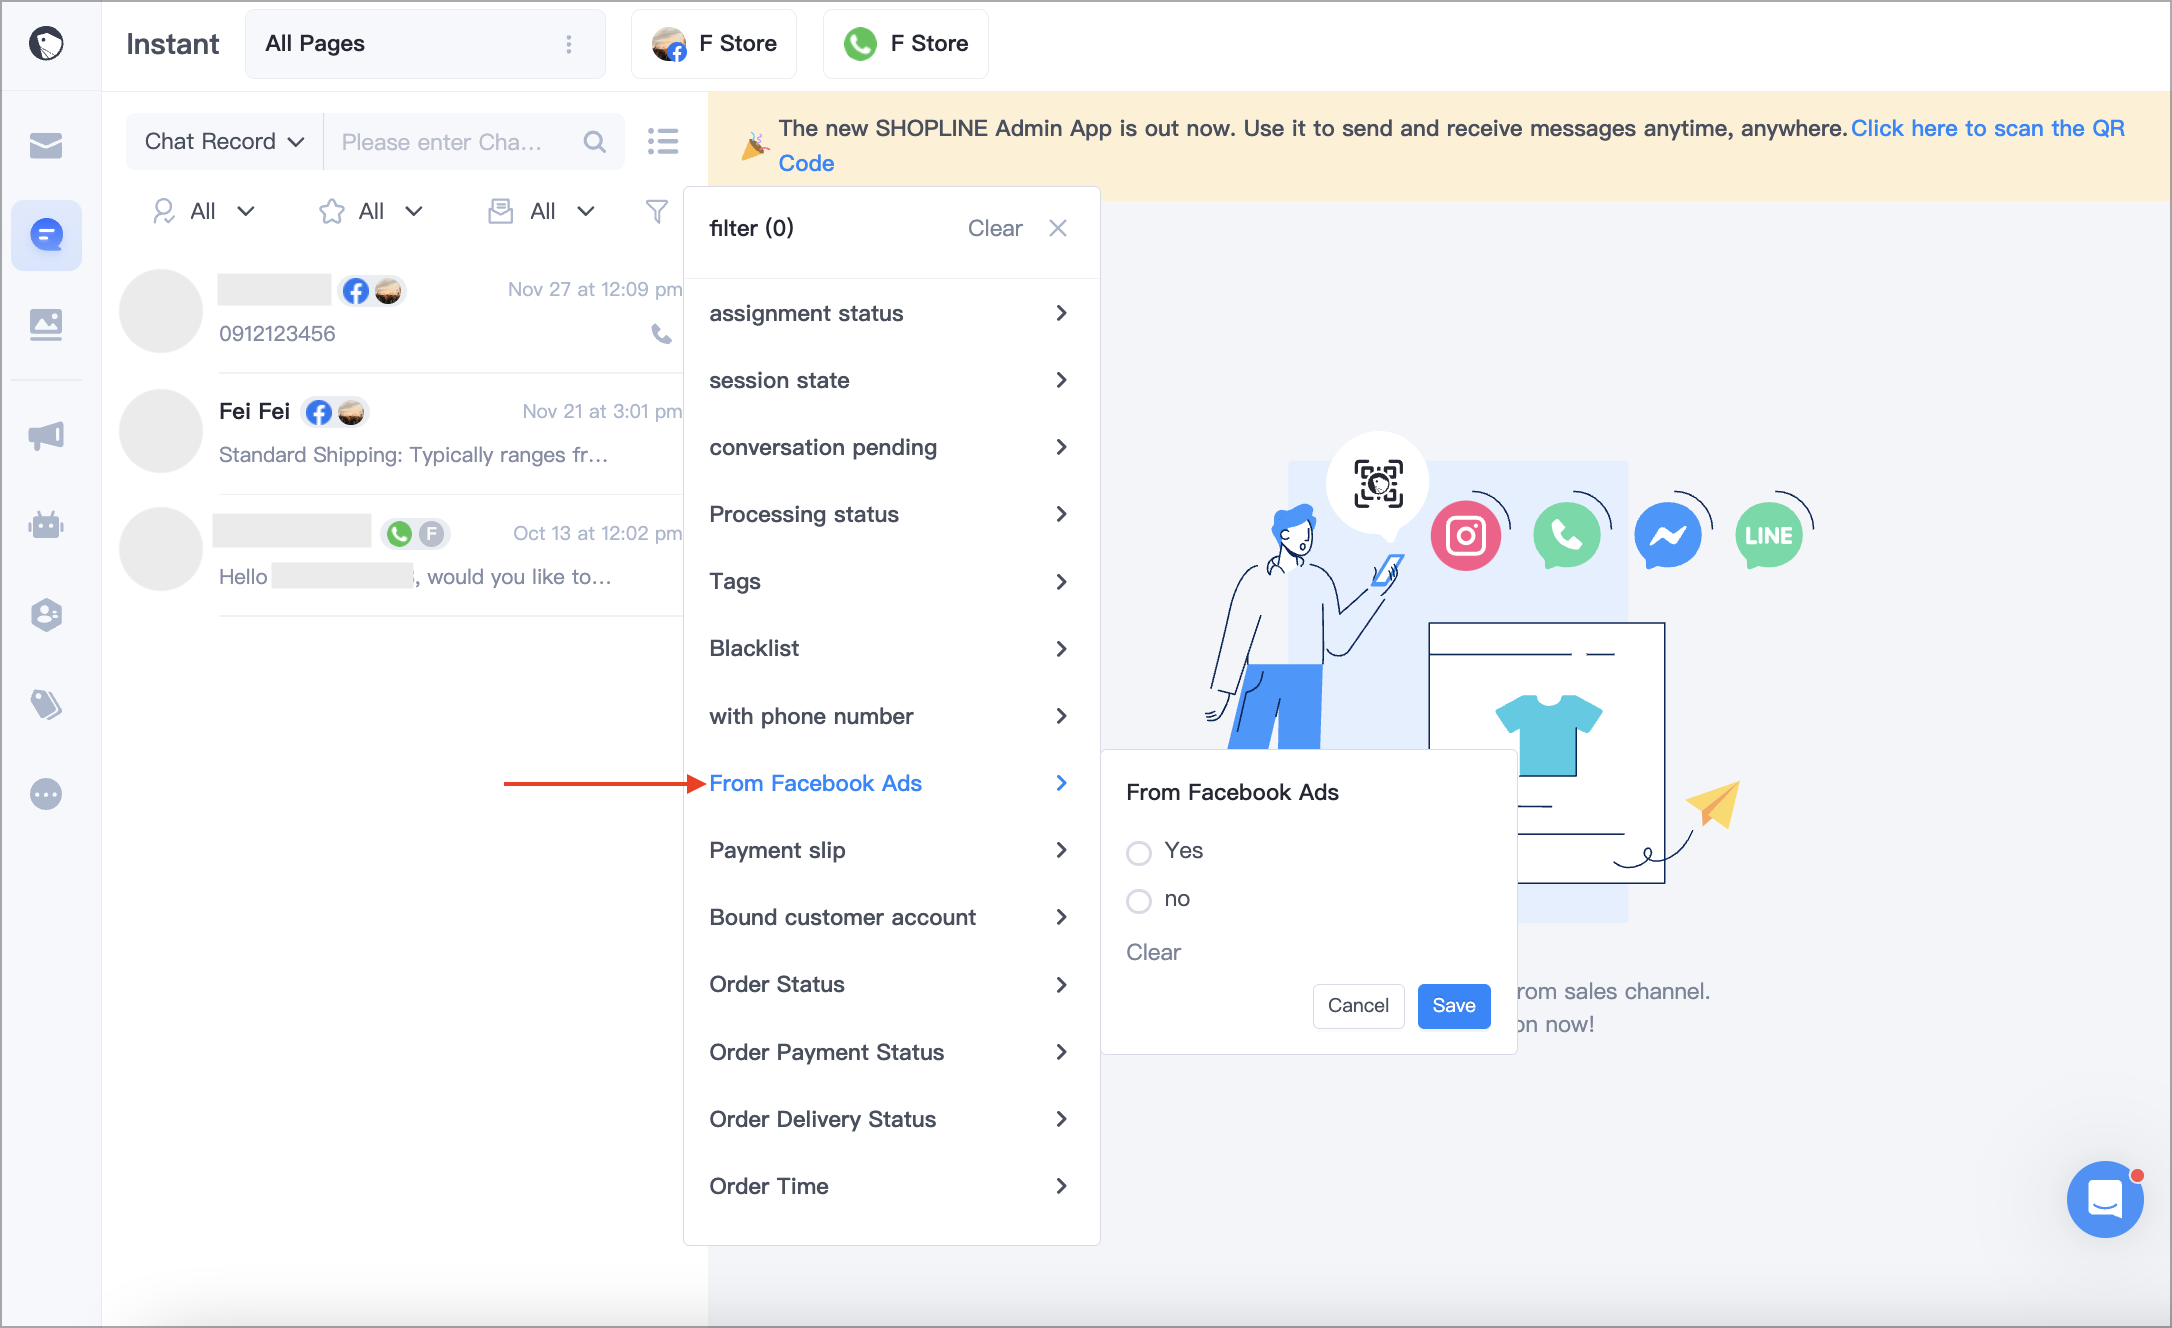This screenshot has width=2172, height=1328.
Task: Click the funnel filter icon
Action: [657, 211]
